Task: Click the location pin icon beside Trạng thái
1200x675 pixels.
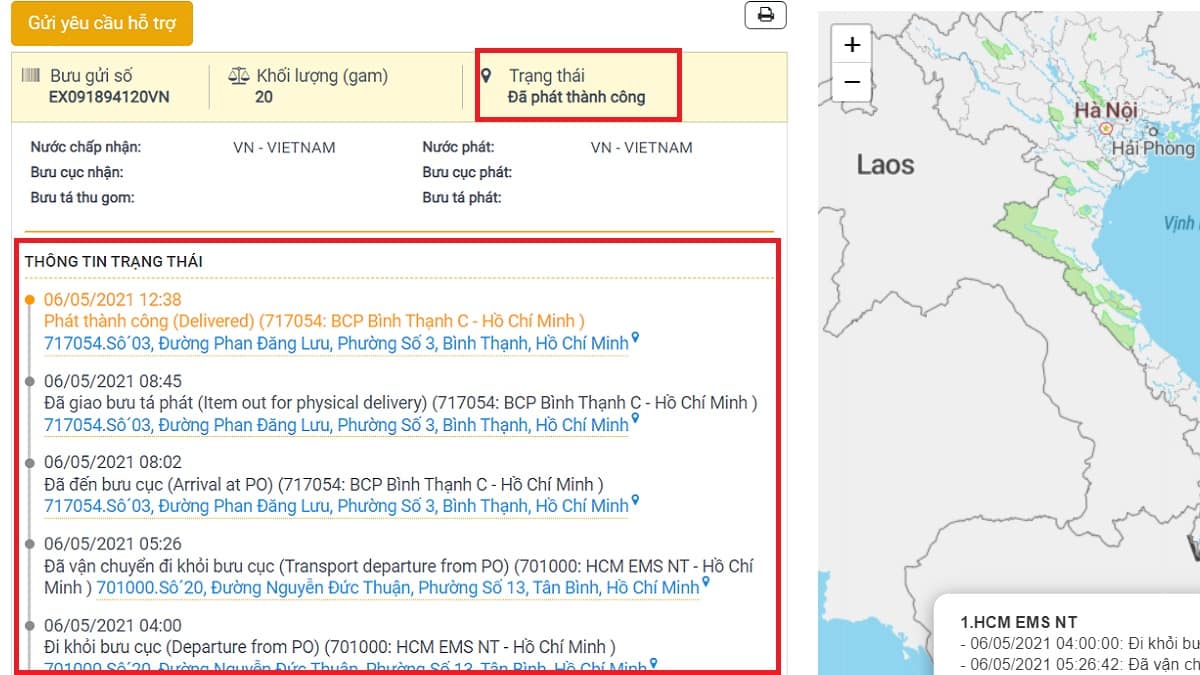Action: pos(487,75)
